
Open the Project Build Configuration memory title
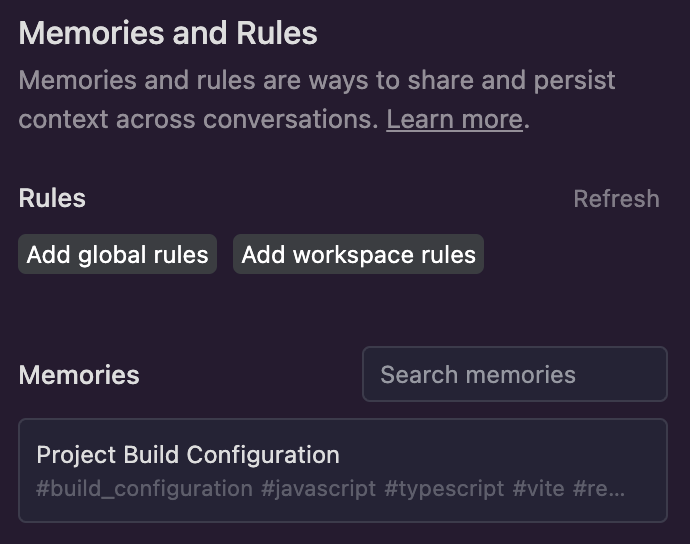pyautogui.click(x=188, y=455)
